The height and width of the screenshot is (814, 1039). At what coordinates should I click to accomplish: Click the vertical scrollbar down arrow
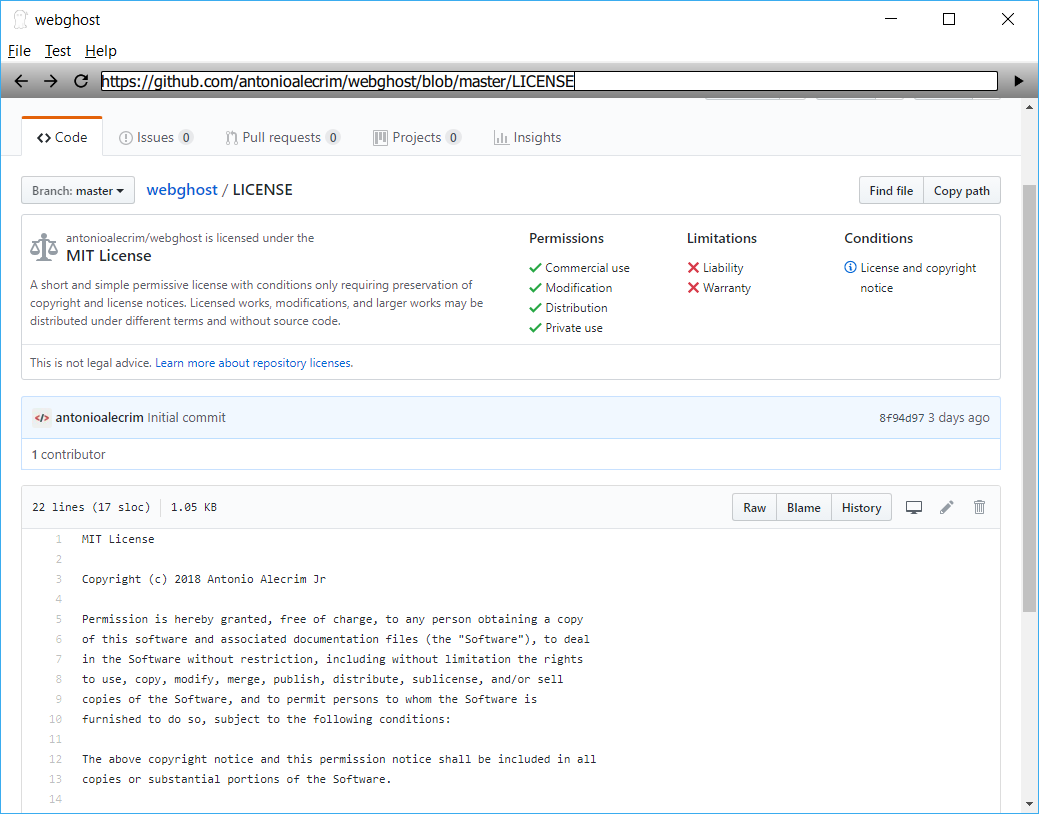tap(1029, 804)
